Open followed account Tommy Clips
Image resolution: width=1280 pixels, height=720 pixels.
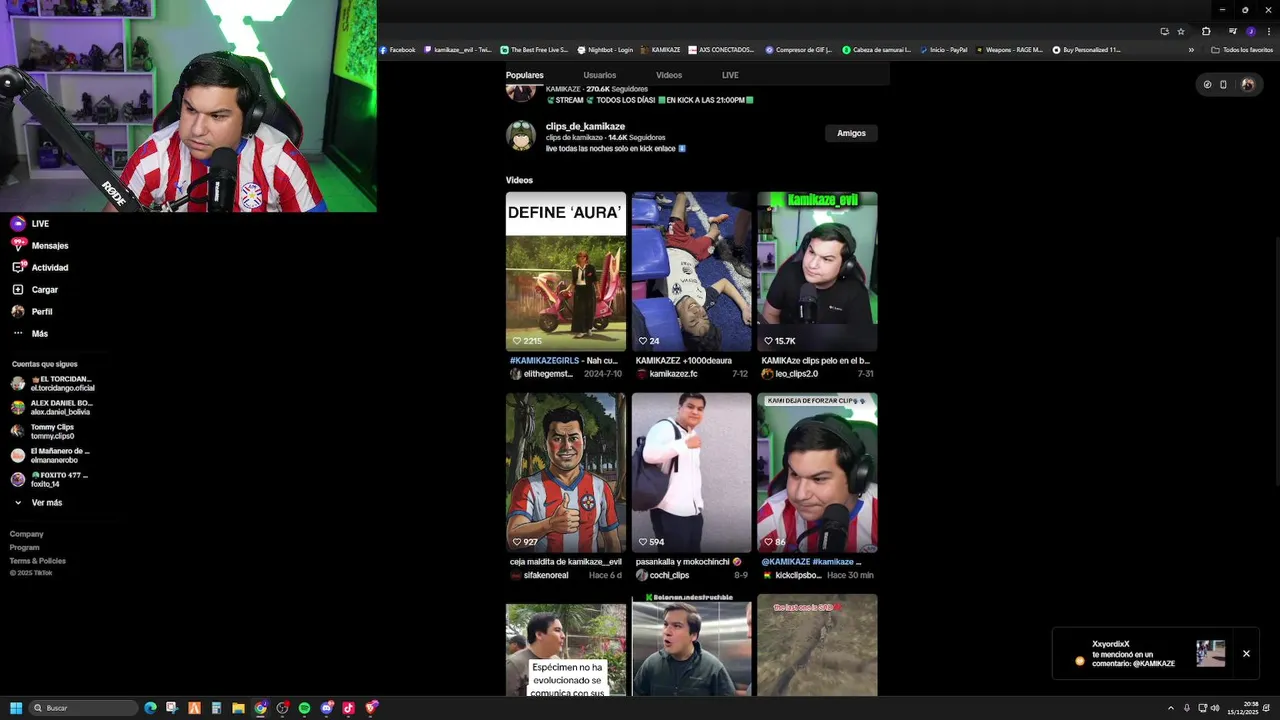click(x=42, y=431)
